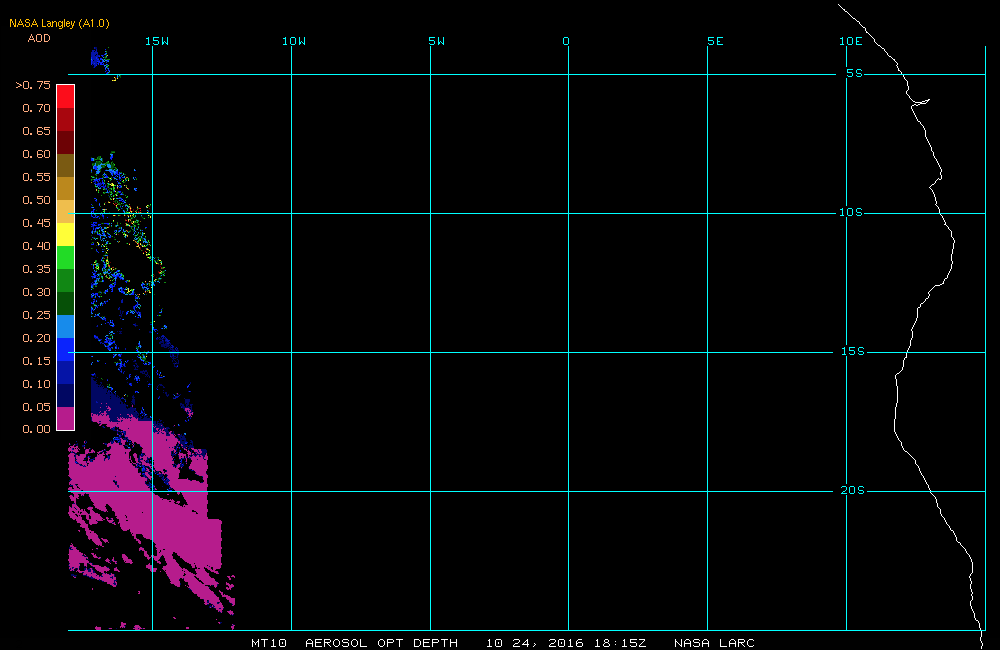1000x650 pixels.
Task: Click the MT10 caption text
Action: point(268,643)
